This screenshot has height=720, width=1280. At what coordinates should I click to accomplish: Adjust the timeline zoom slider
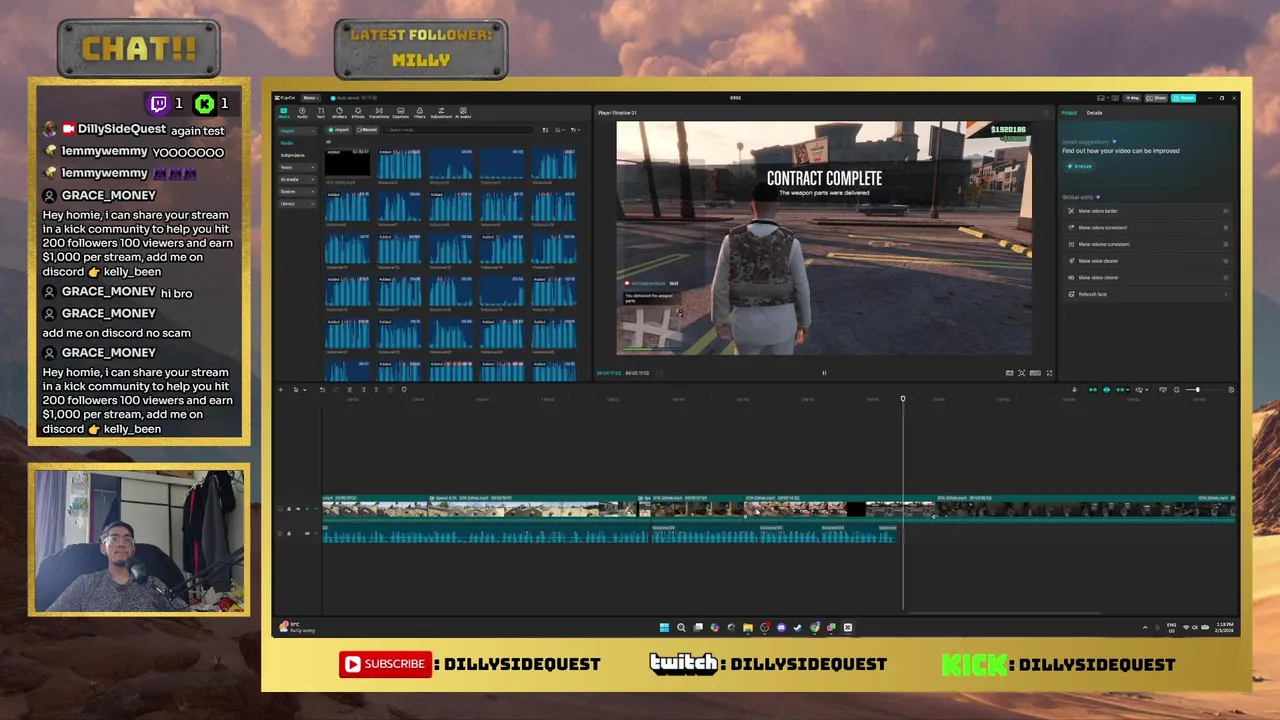tap(1197, 390)
